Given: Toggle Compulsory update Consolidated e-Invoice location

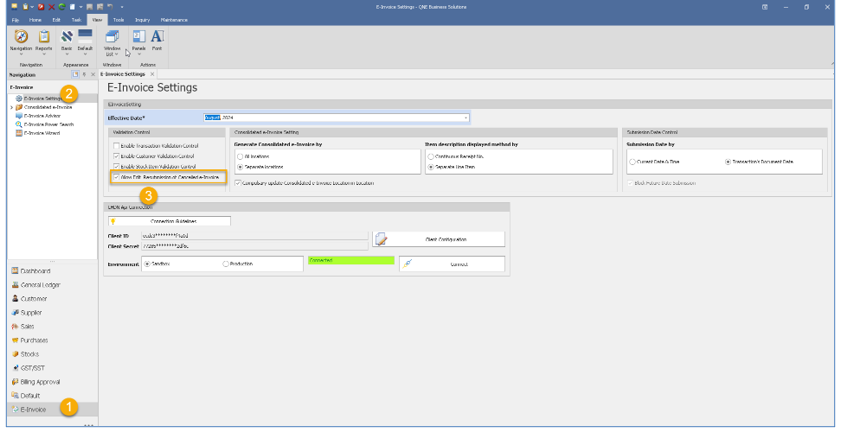Looking at the screenshot, I should pos(238,183).
